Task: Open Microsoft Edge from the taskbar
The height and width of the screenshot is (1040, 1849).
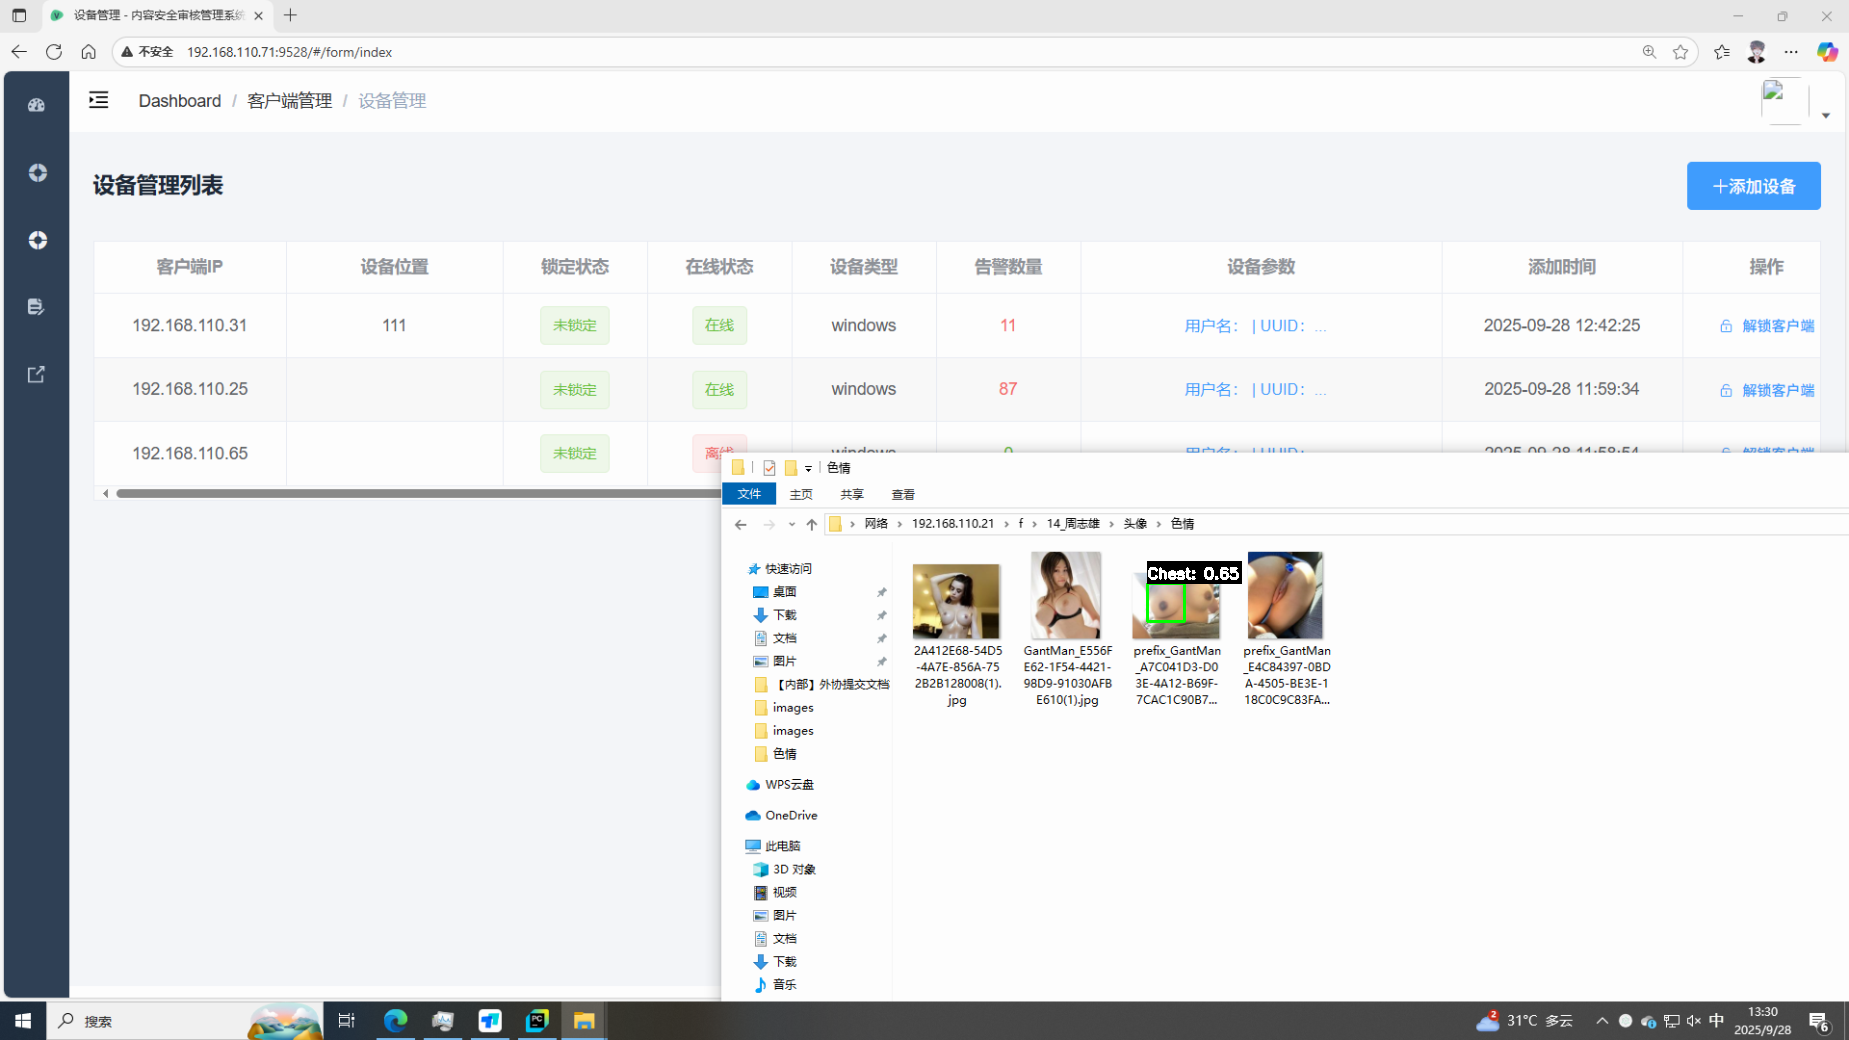Action: (x=396, y=1020)
